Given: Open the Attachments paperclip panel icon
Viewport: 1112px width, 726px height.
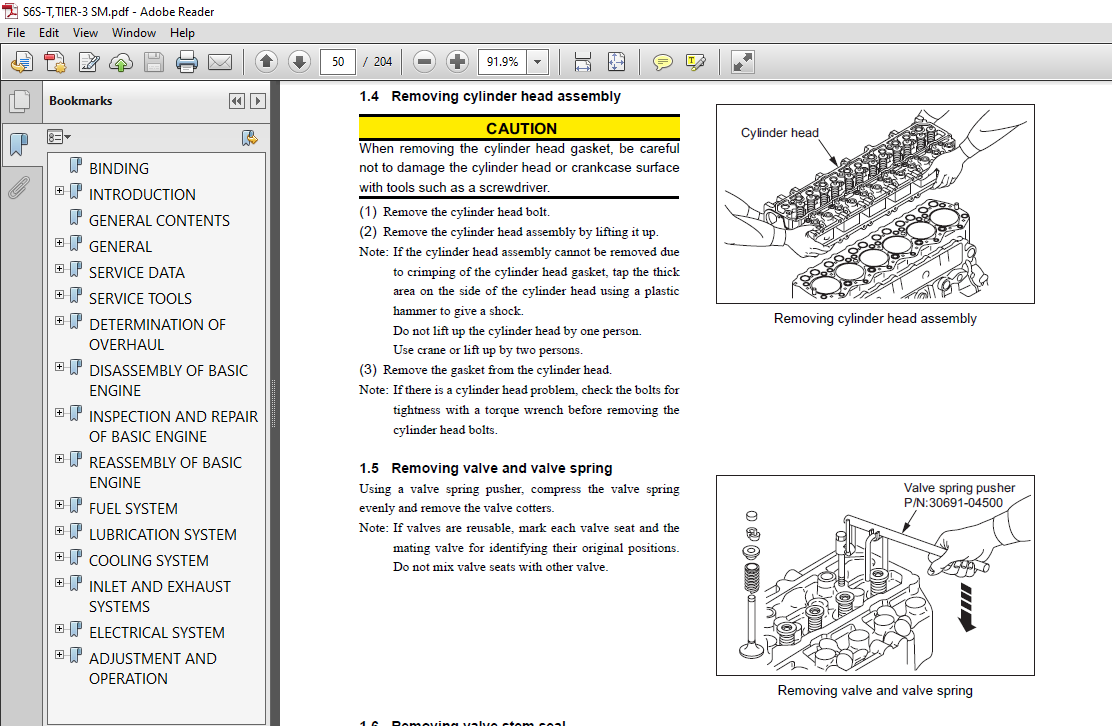Looking at the screenshot, I should (19, 188).
